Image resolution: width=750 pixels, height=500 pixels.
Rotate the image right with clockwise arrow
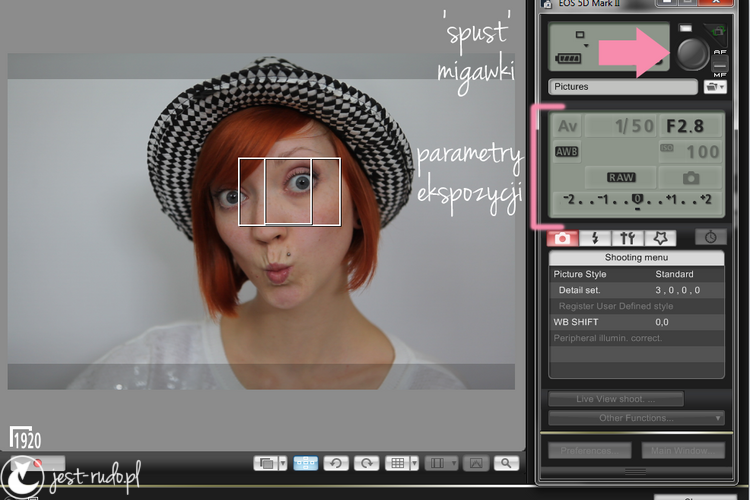pyautogui.click(x=366, y=463)
